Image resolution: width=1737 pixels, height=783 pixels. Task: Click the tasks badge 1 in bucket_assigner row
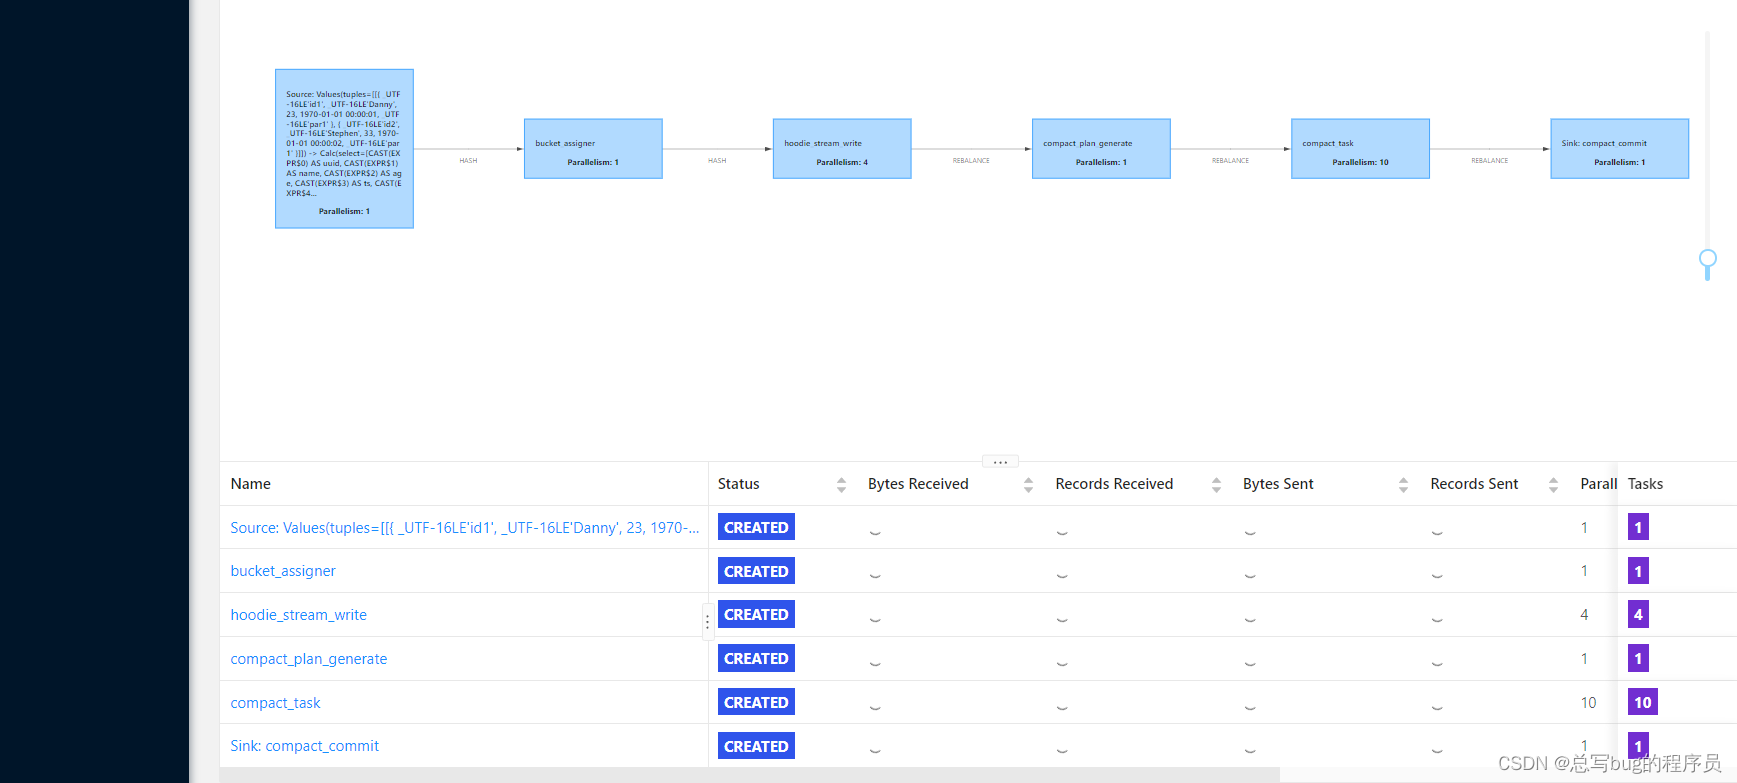(1638, 571)
